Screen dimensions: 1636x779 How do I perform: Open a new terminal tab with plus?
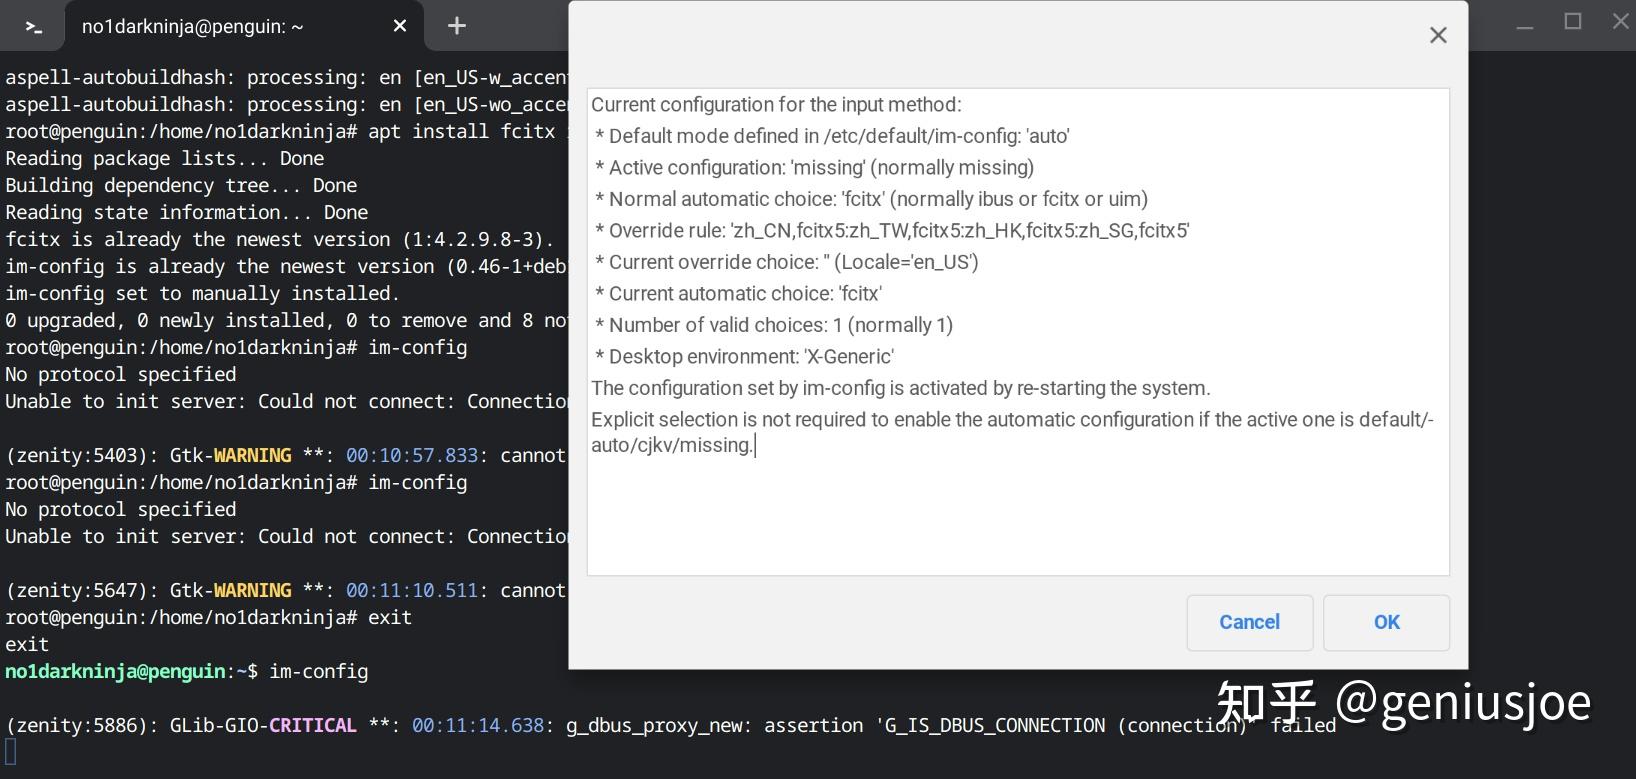pos(457,27)
